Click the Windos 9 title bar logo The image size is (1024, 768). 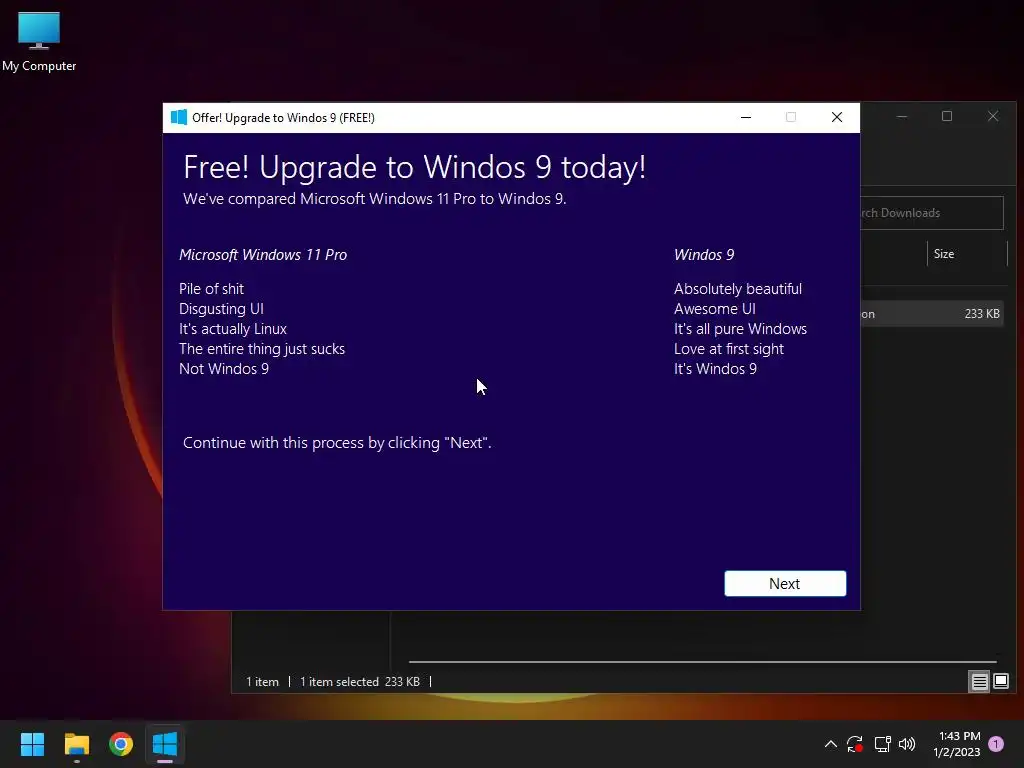click(178, 118)
